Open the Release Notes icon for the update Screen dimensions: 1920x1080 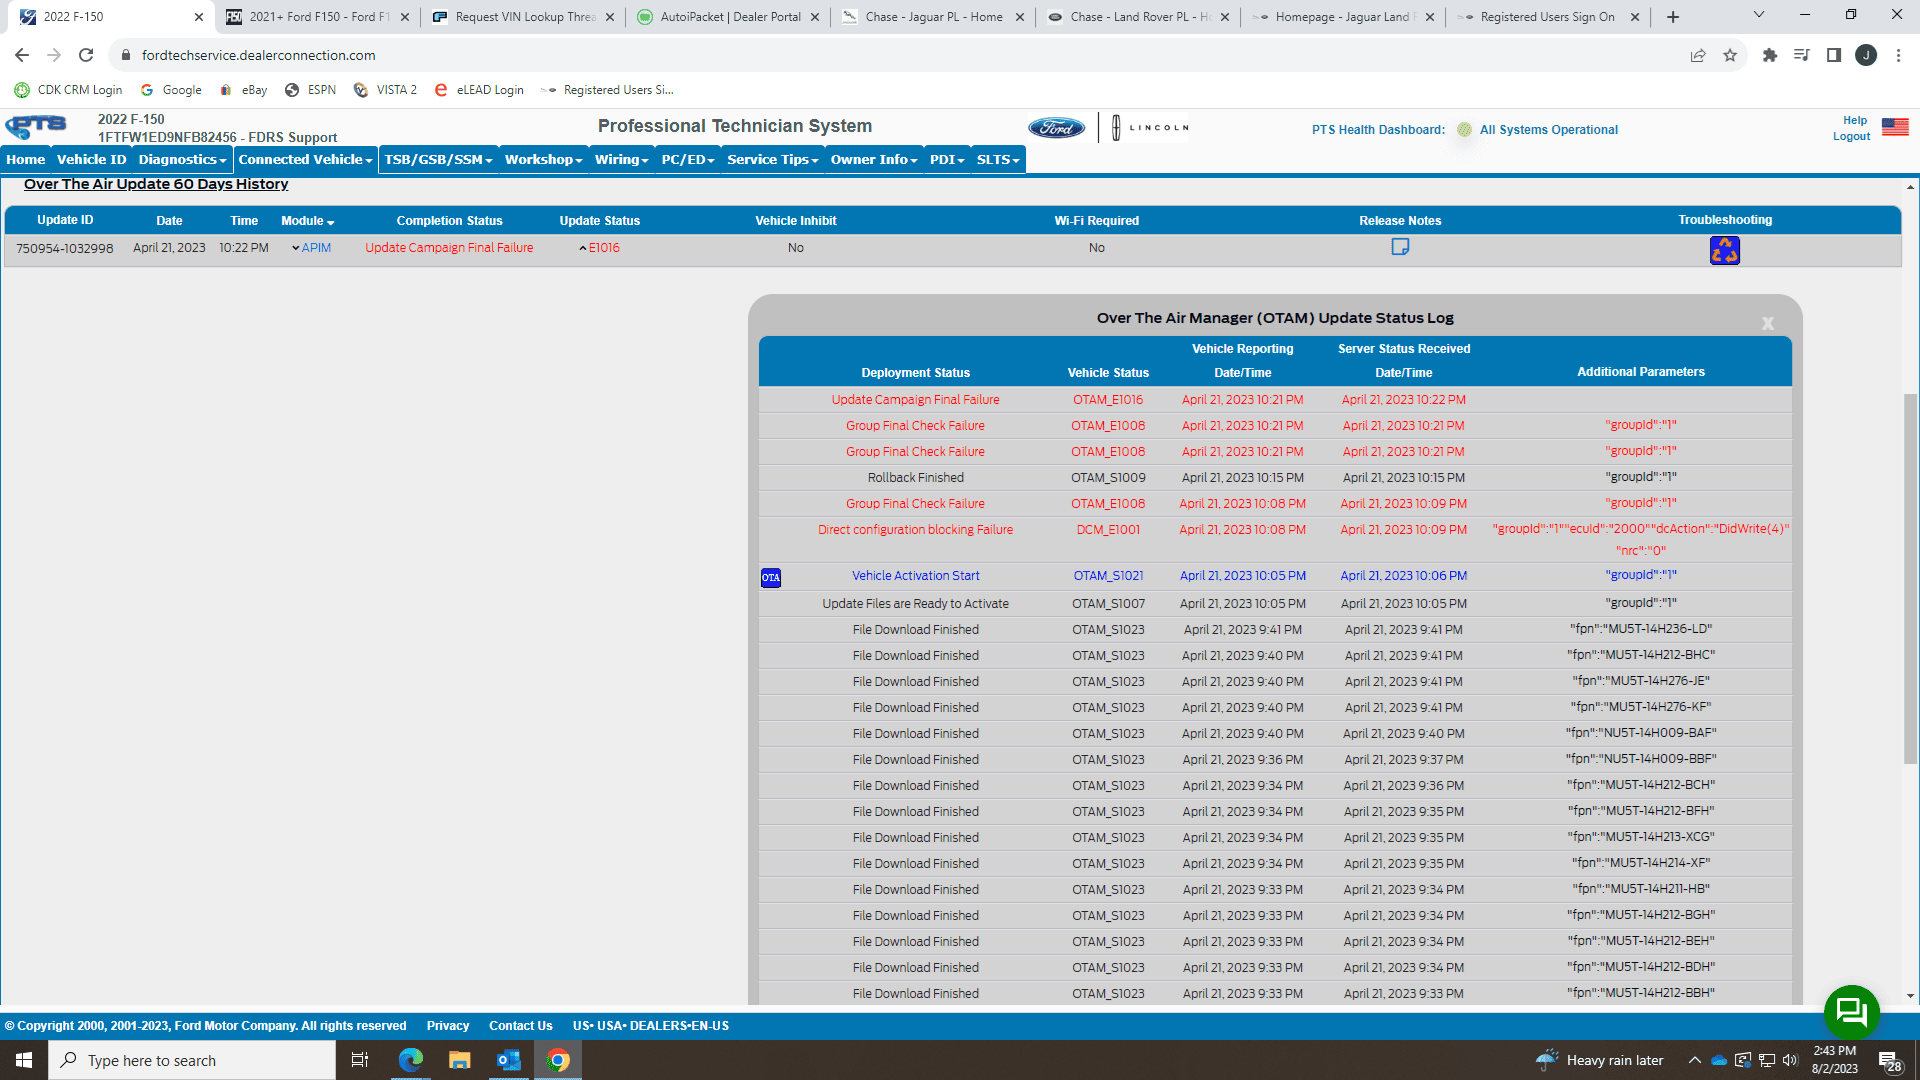1400,247
